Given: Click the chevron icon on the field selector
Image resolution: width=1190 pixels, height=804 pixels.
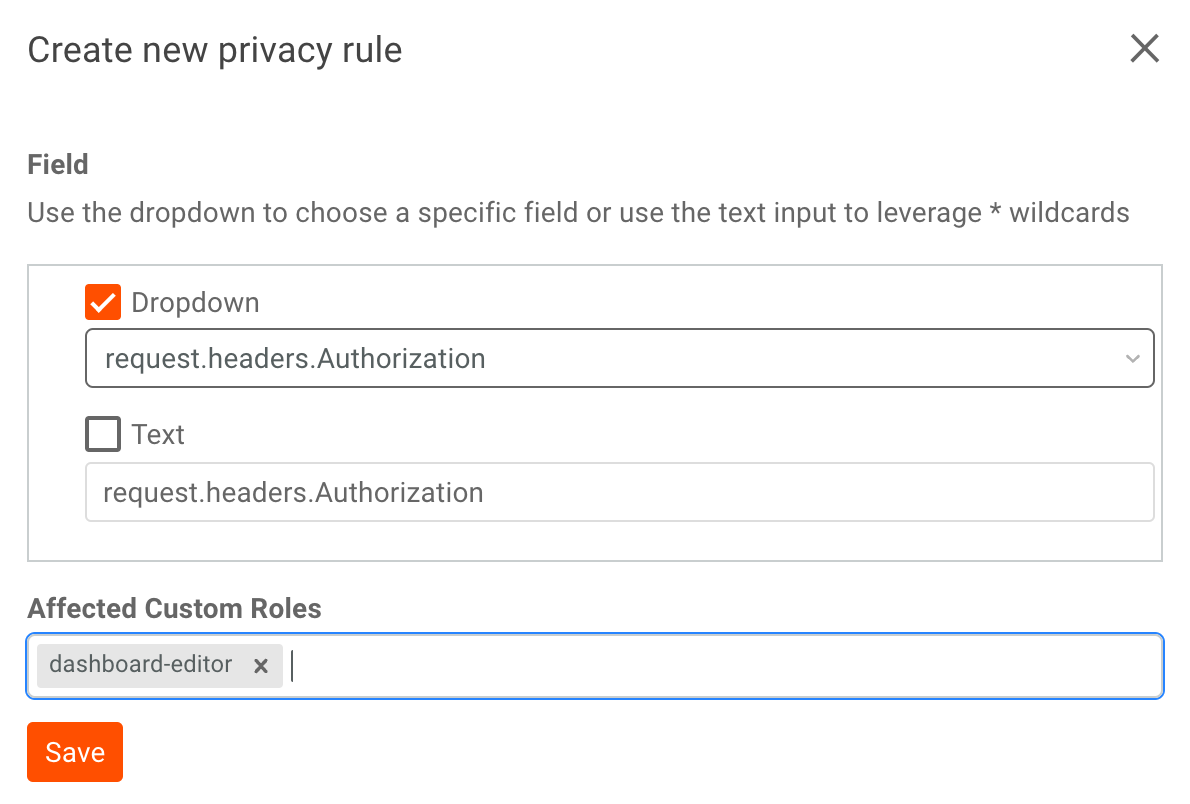Looking at the screenshot, I should click(x=1132, y=358).
